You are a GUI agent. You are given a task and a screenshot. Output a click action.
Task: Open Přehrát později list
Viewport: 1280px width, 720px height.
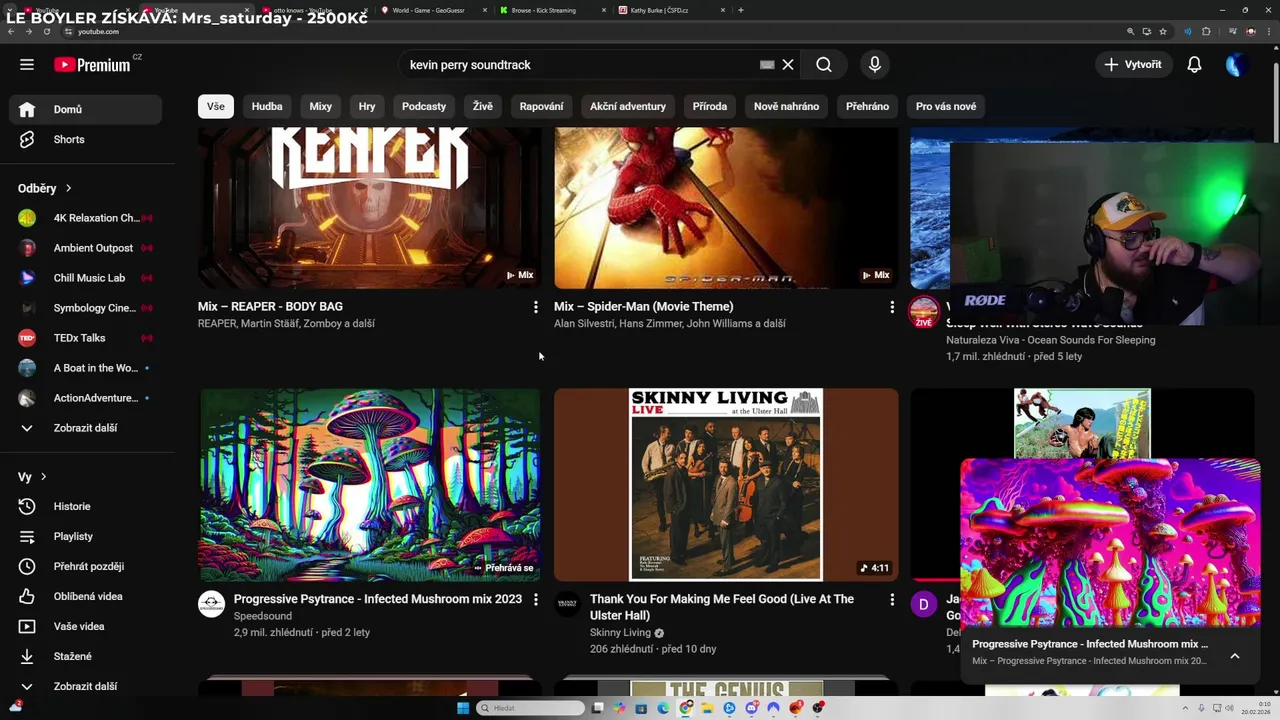(x=86, y=566)
